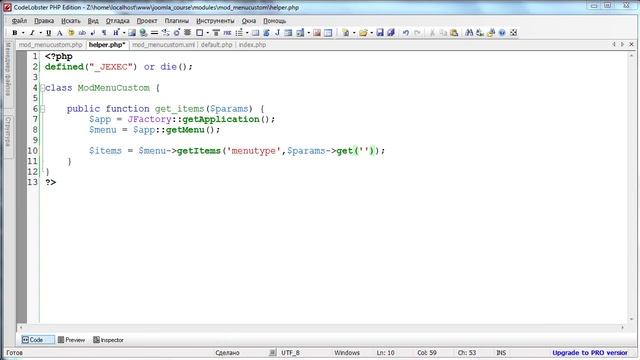Open dropdown arrow next to Italic
This screenshot has height=360, width=640.
[x=40, y=33]
